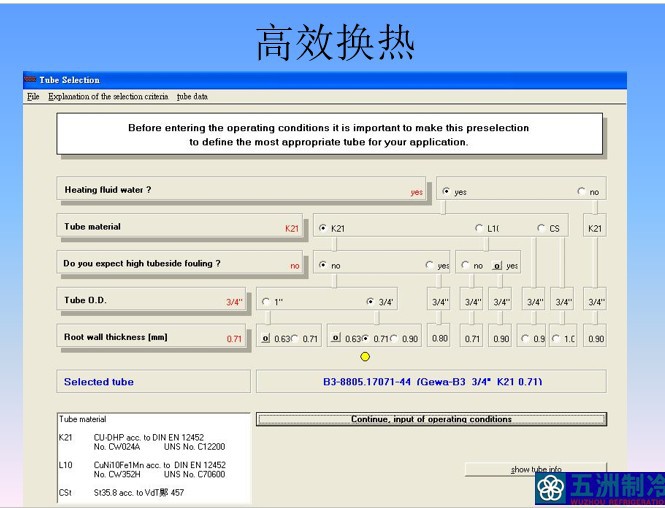The image size is (665, 508).
Task: Select the 3/4" tube O.D. radio button
Action: click(370, 301)
